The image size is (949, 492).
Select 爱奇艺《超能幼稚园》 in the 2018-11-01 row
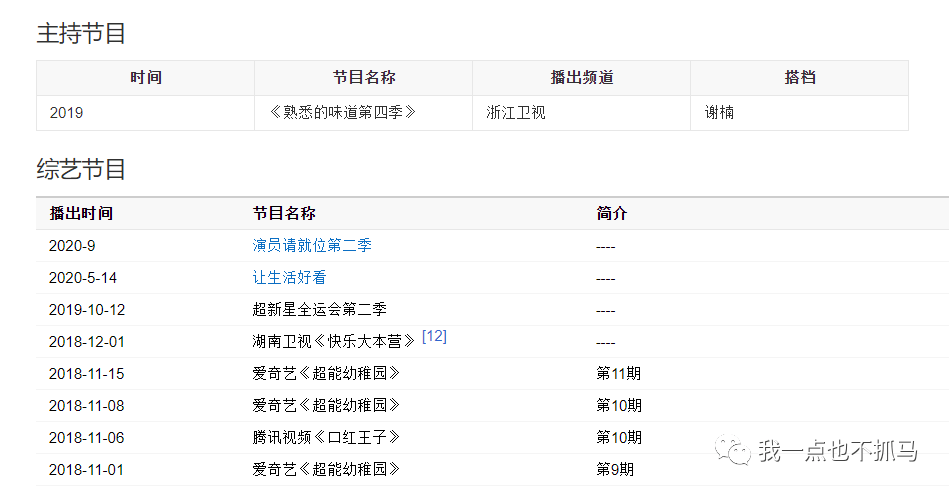327,470
